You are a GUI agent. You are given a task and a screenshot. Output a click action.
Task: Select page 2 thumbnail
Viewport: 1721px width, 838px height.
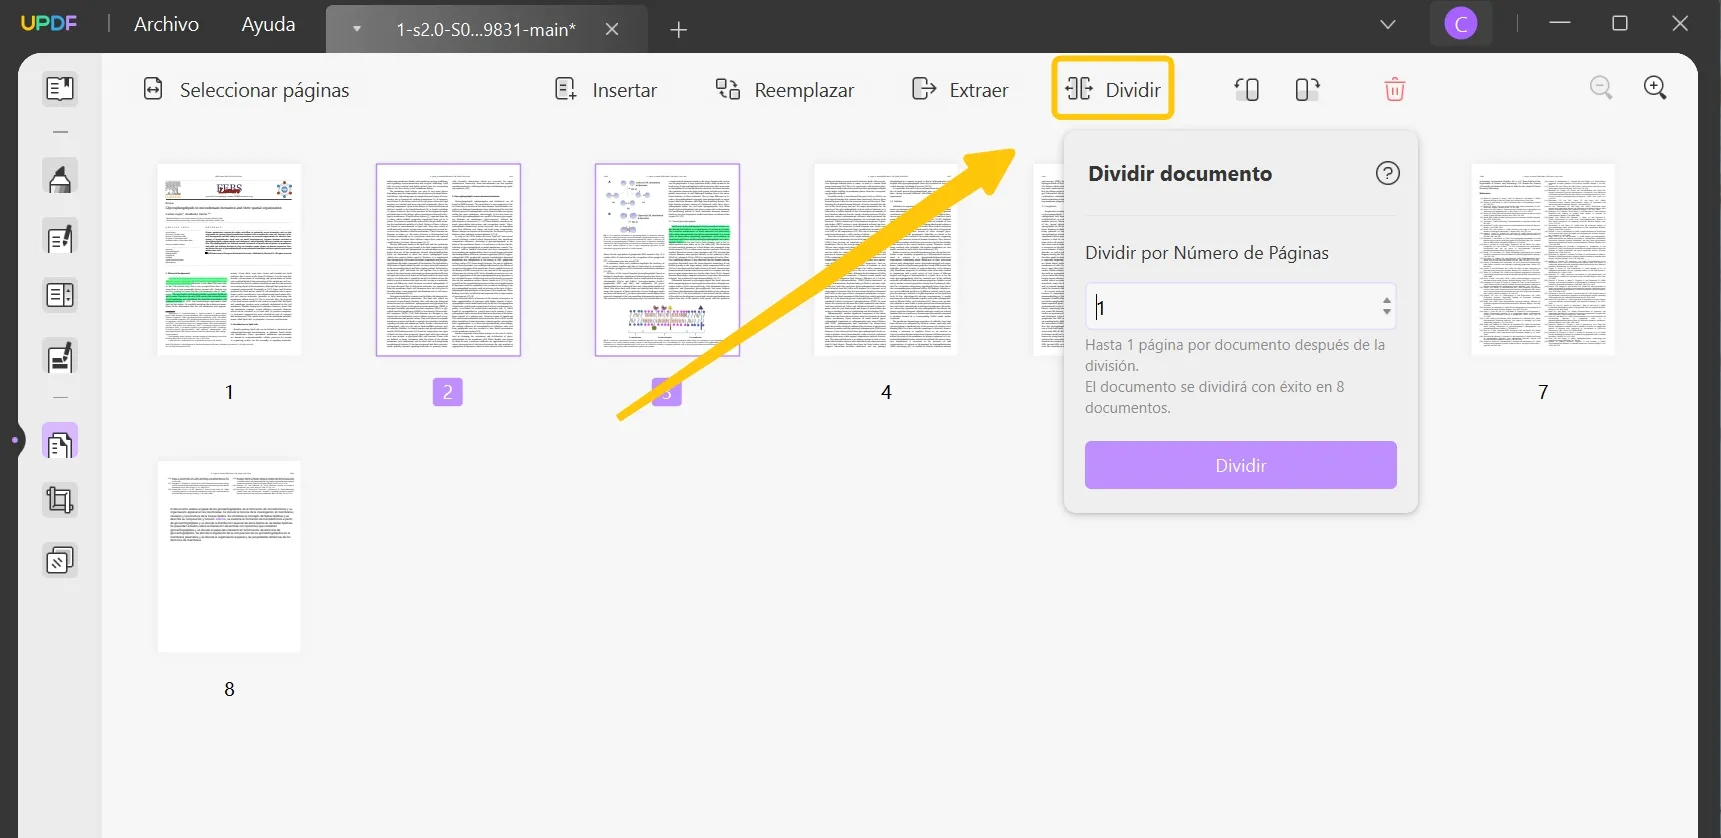(x=448, y=260)
